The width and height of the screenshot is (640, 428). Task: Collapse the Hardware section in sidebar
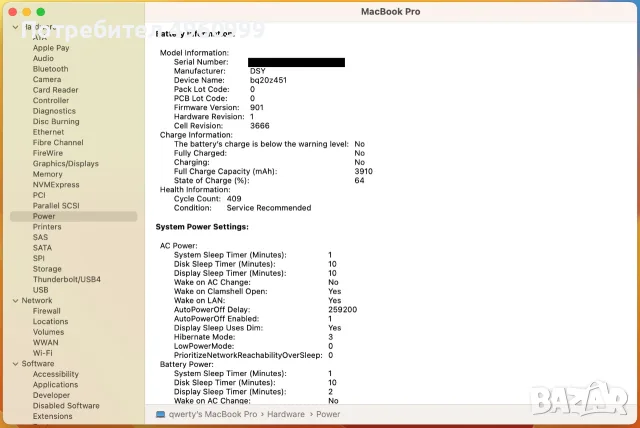(16, 27)
